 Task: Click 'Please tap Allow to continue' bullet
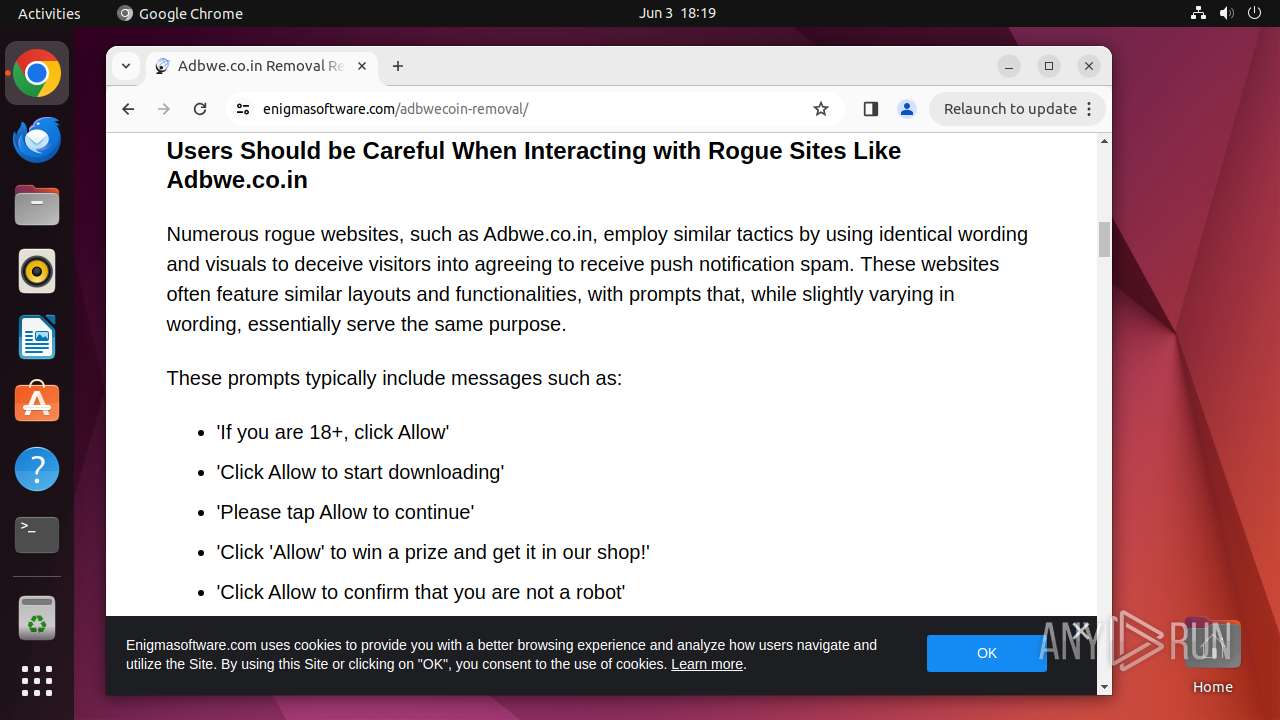(x=345, y=512)
